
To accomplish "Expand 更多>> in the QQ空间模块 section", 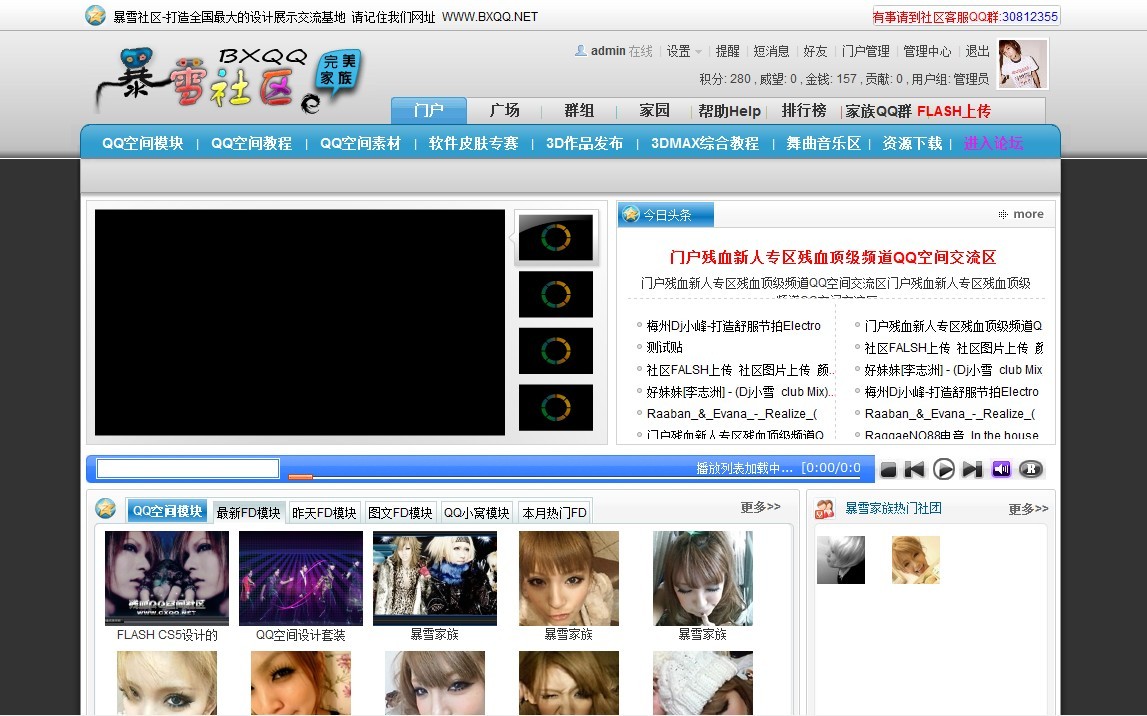I will click(x=760, y=508).
